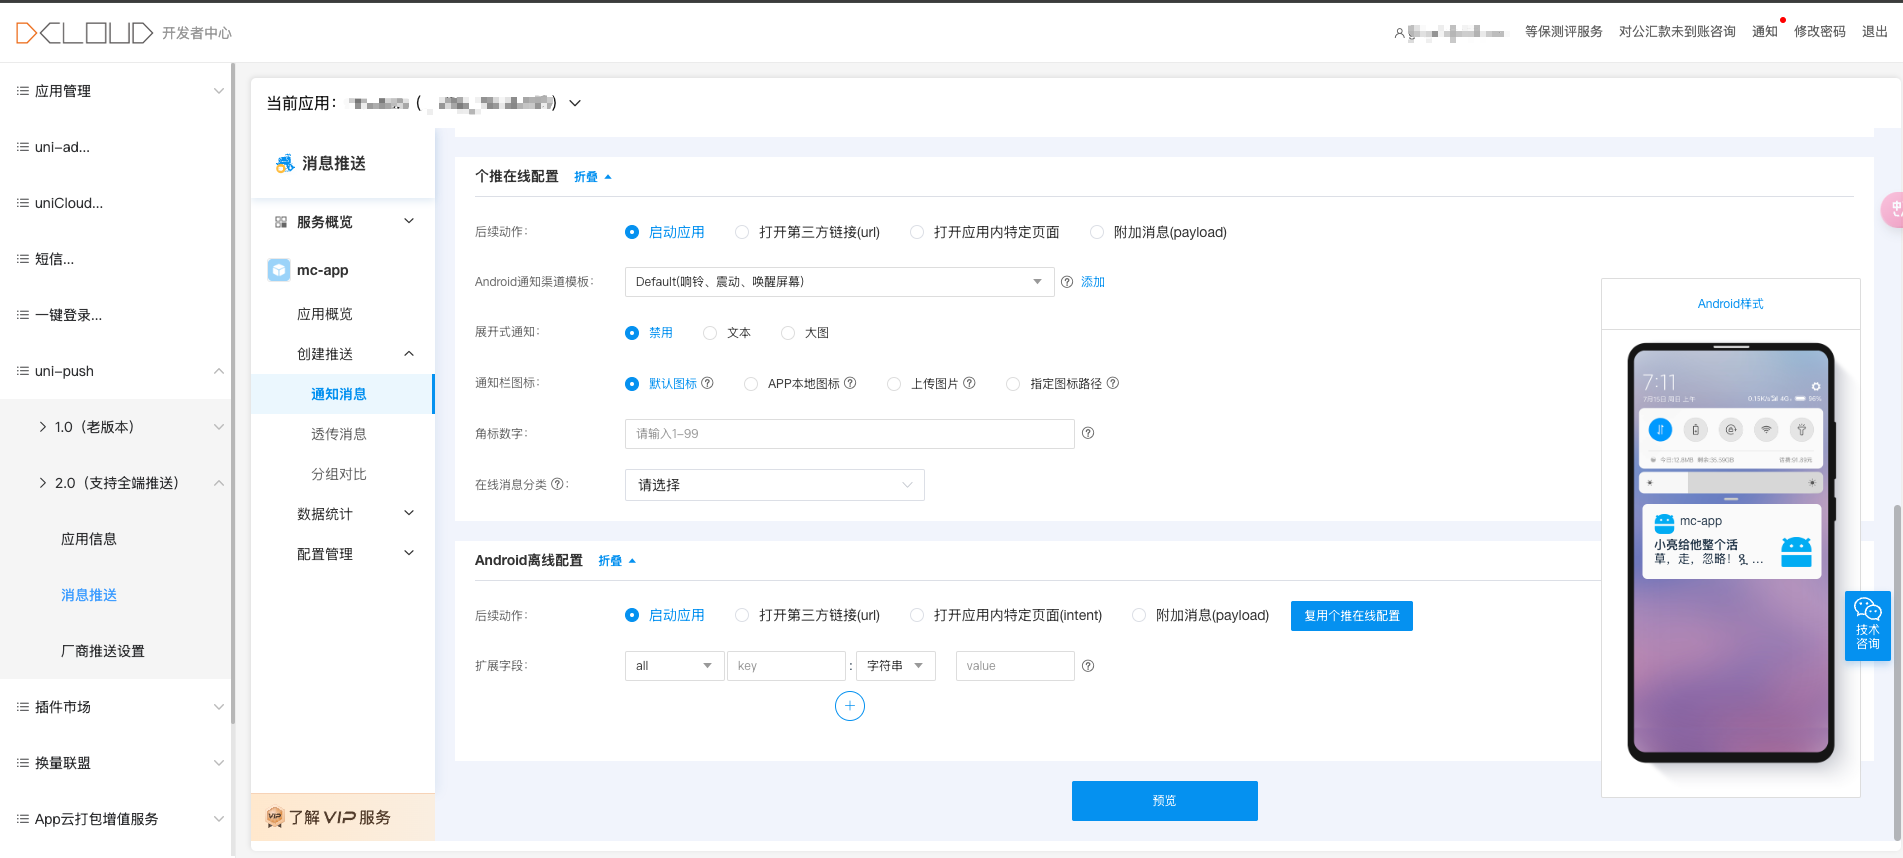This screenshot has height=858, width=1903.
Task: Open 在线消息分类 请选择 dropdown
Action: (x=774, y=485)
